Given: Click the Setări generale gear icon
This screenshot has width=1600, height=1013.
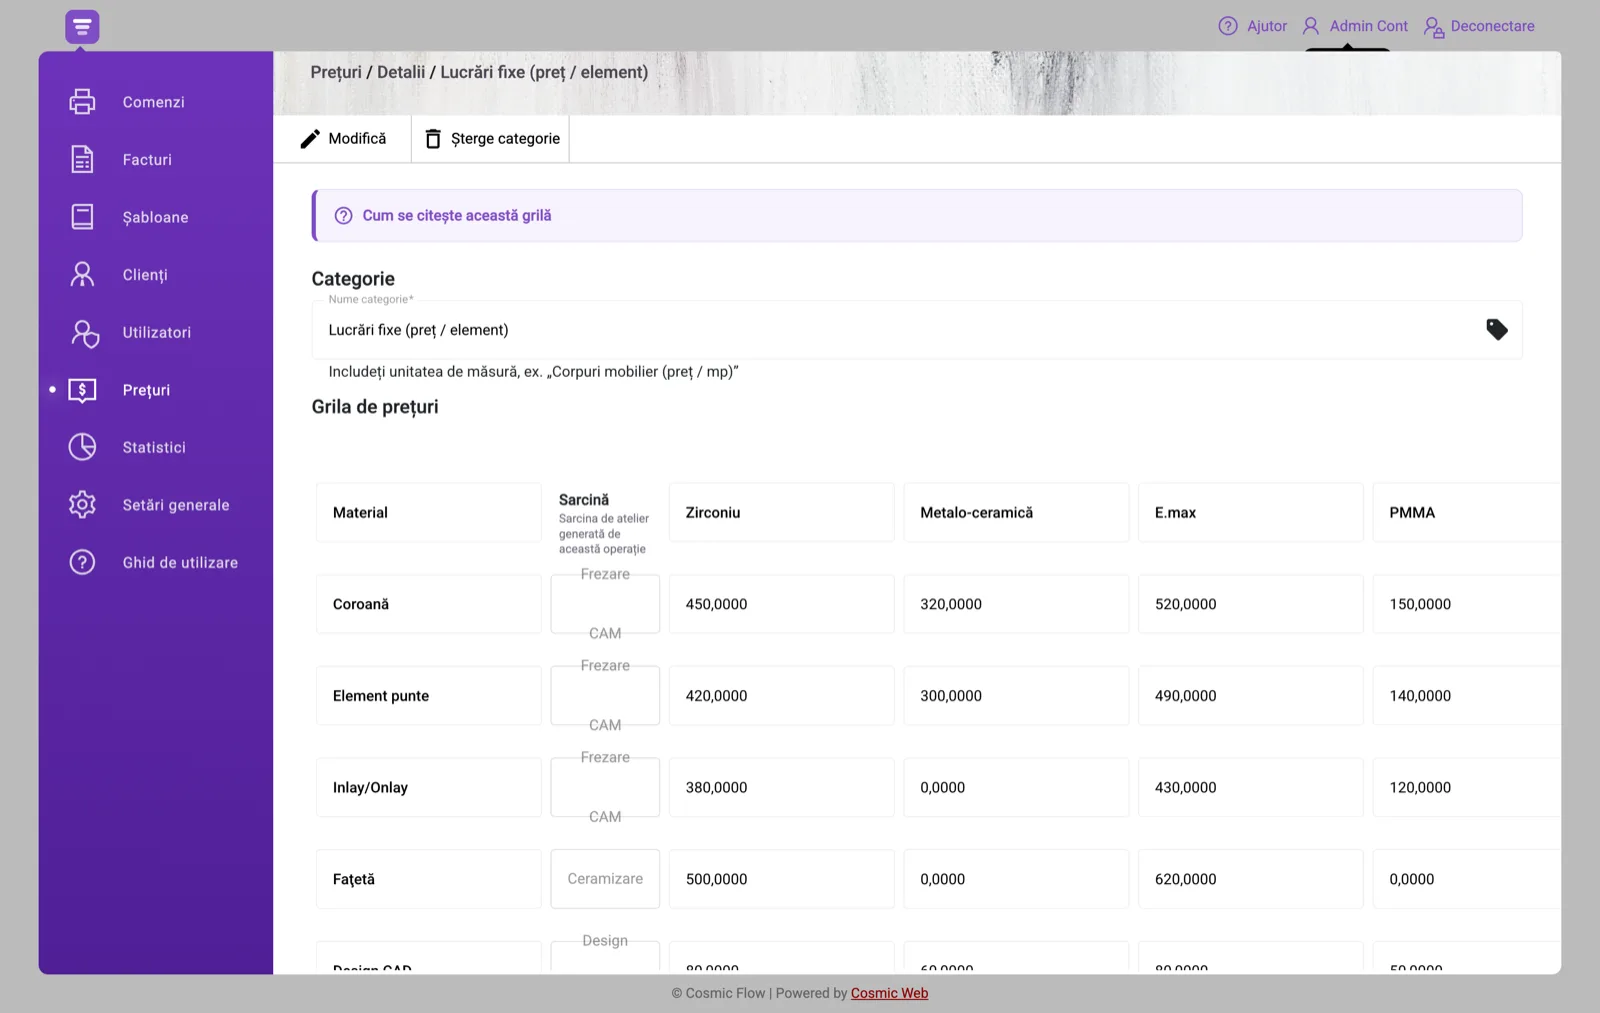Looking at the screenshot, I should click(82, 504).
